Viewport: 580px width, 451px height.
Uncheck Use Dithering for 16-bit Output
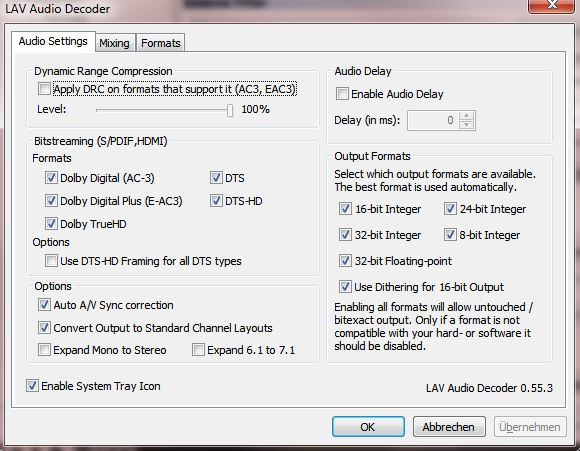pos(345,287)
